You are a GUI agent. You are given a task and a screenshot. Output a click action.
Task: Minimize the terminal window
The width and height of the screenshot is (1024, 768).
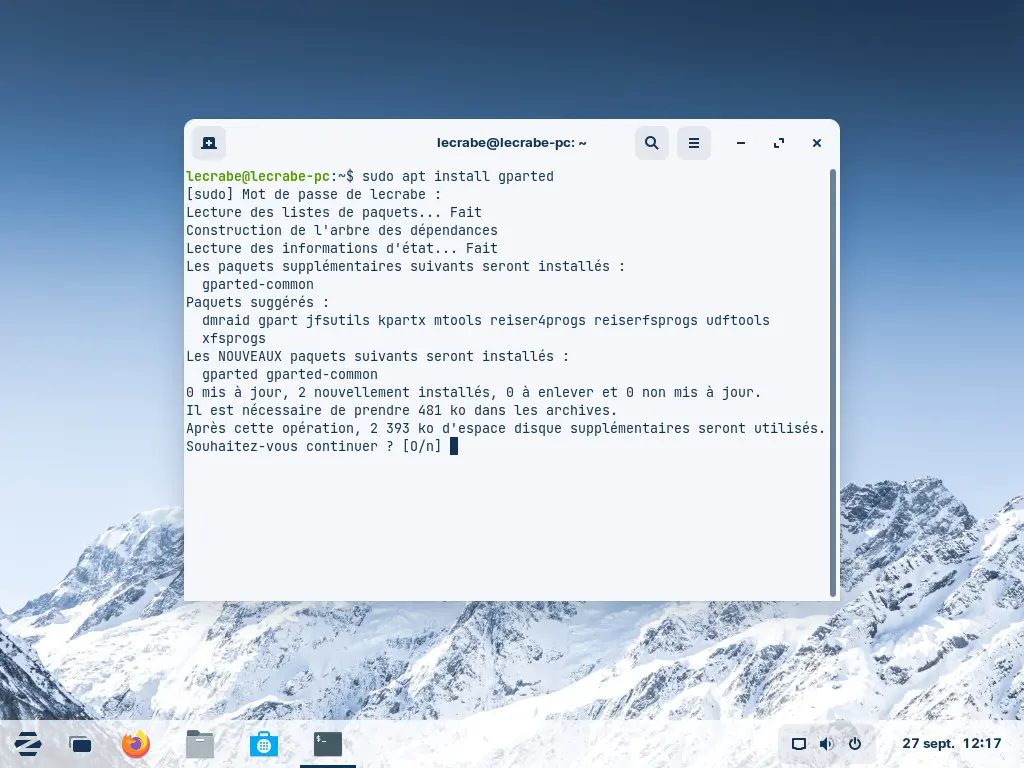click(741, 143)
